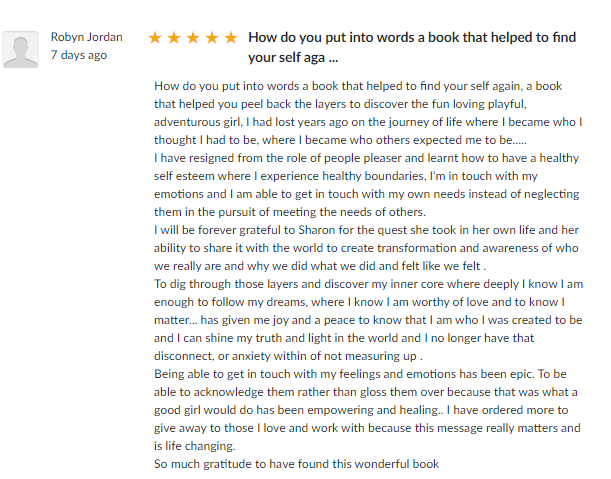Open the bold review title heading
Image resolution: width=611 pixels, height=479 pixels.
coord(411,47)
